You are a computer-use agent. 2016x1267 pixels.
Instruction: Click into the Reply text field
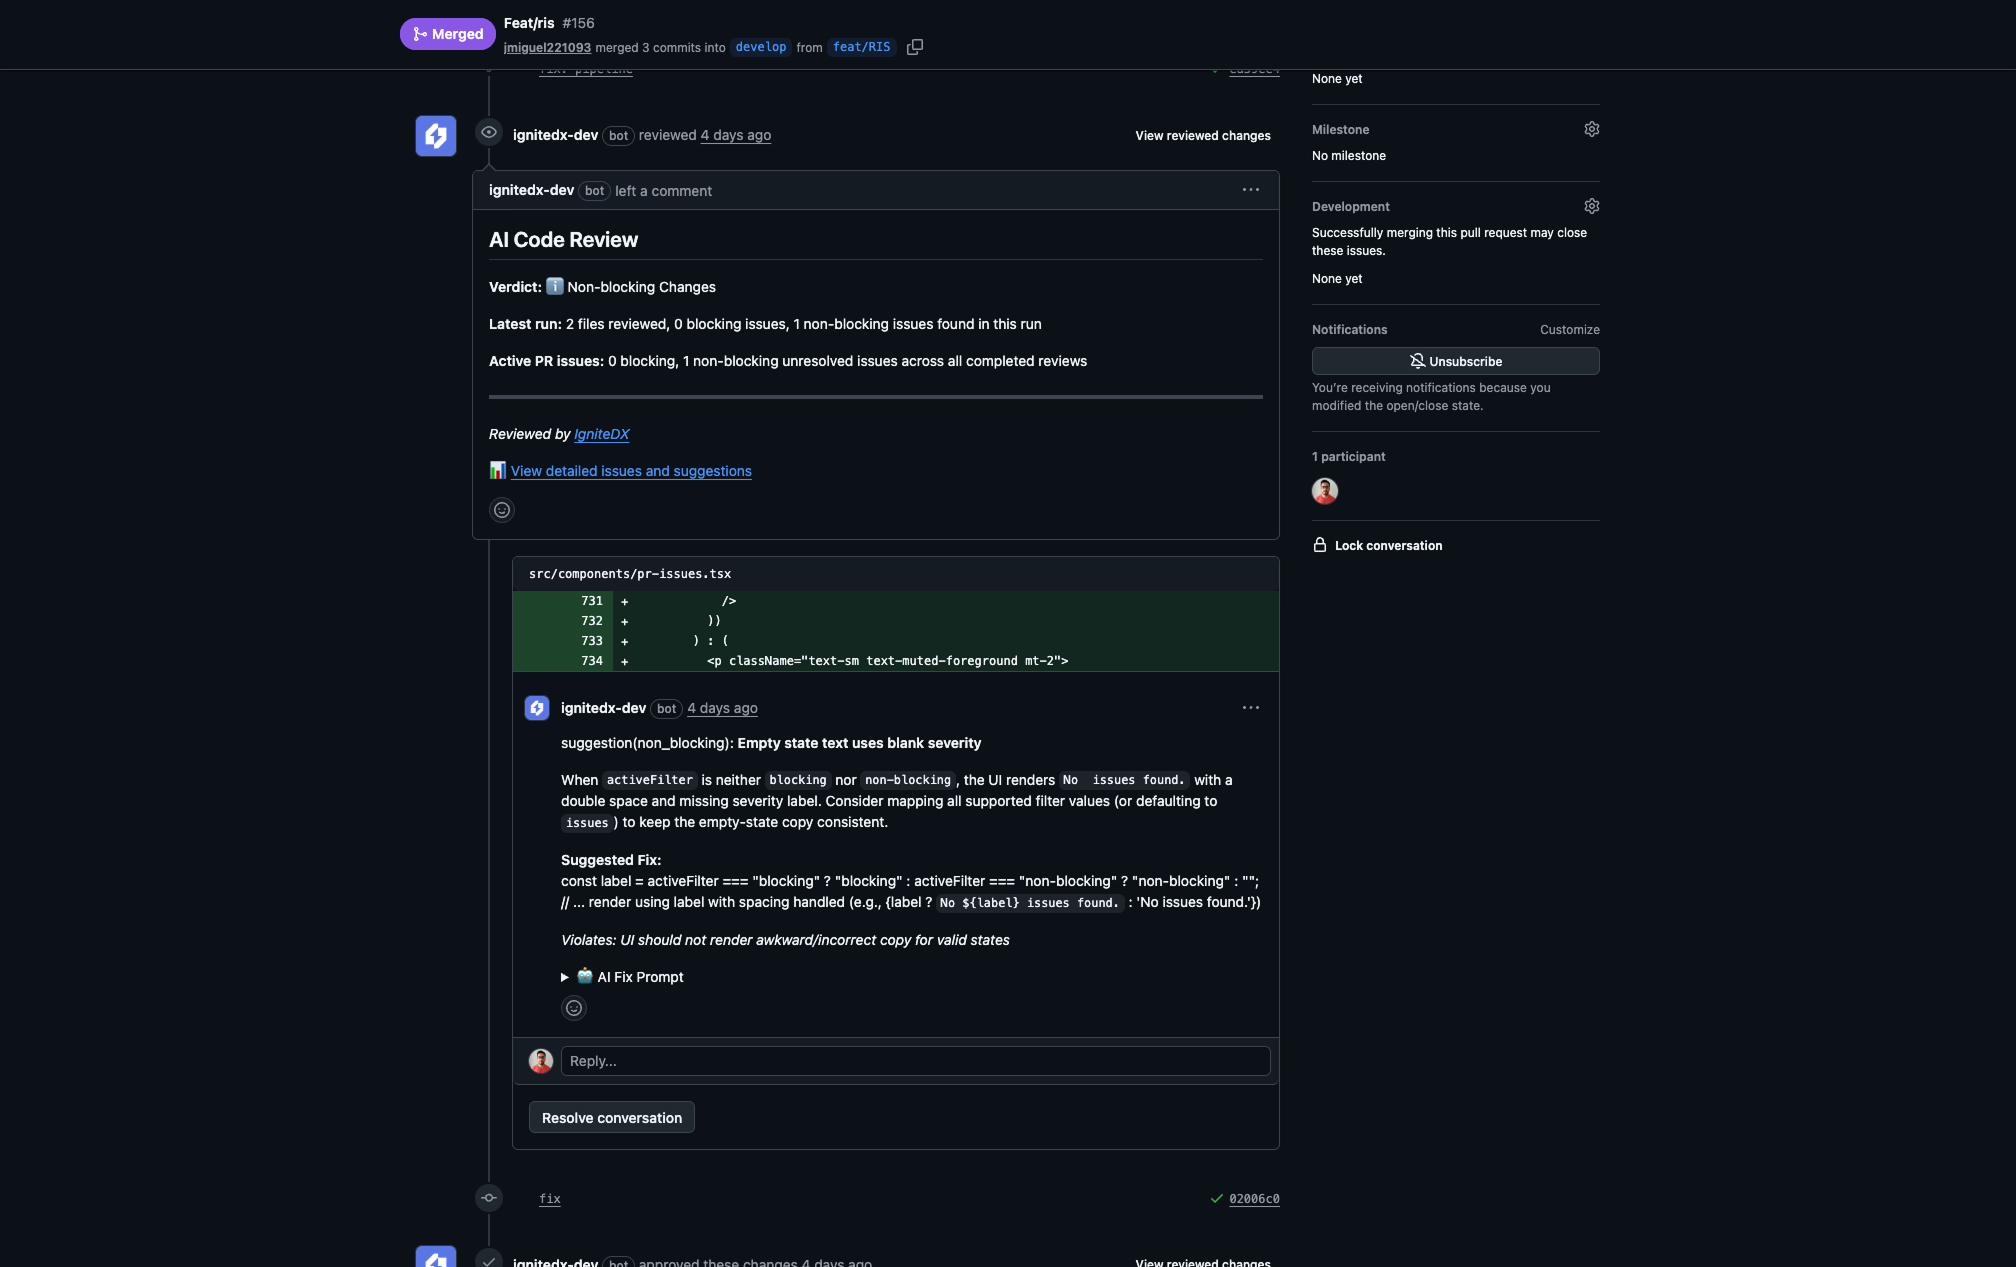915,1061
